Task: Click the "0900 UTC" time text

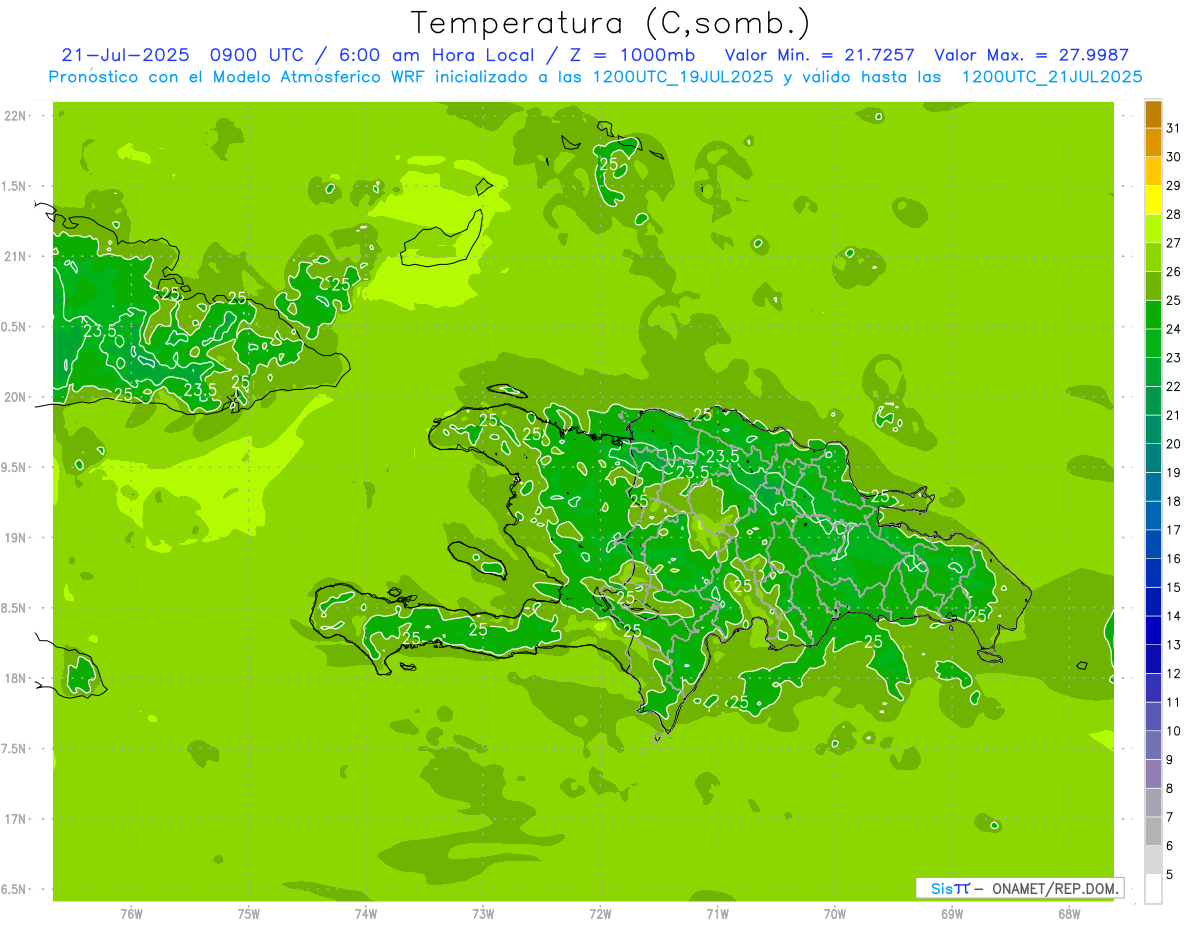Action: click(258, 55)
